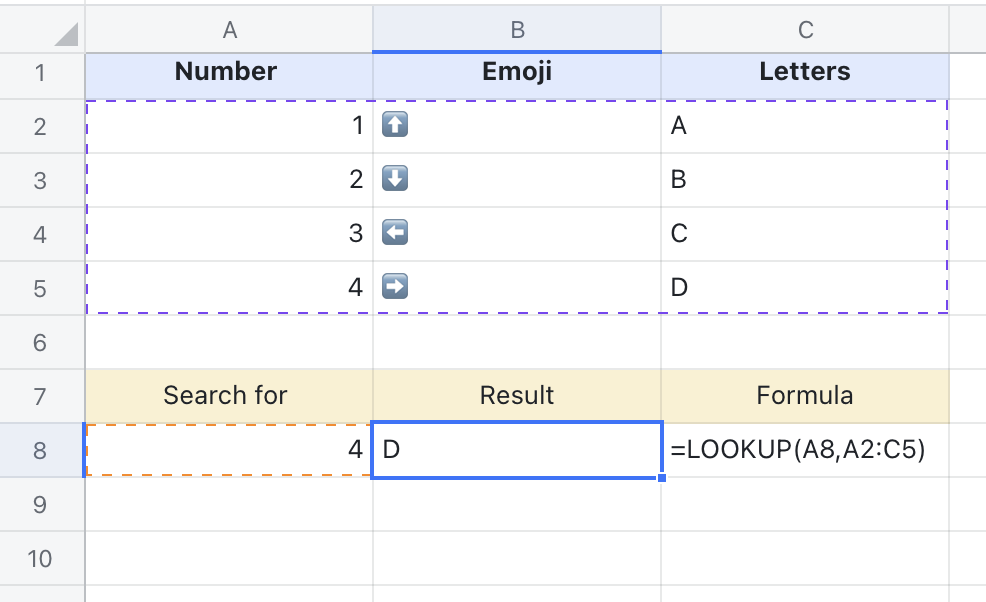
Task: Click the cell showing result D
Action: click(x=516, y=449)
